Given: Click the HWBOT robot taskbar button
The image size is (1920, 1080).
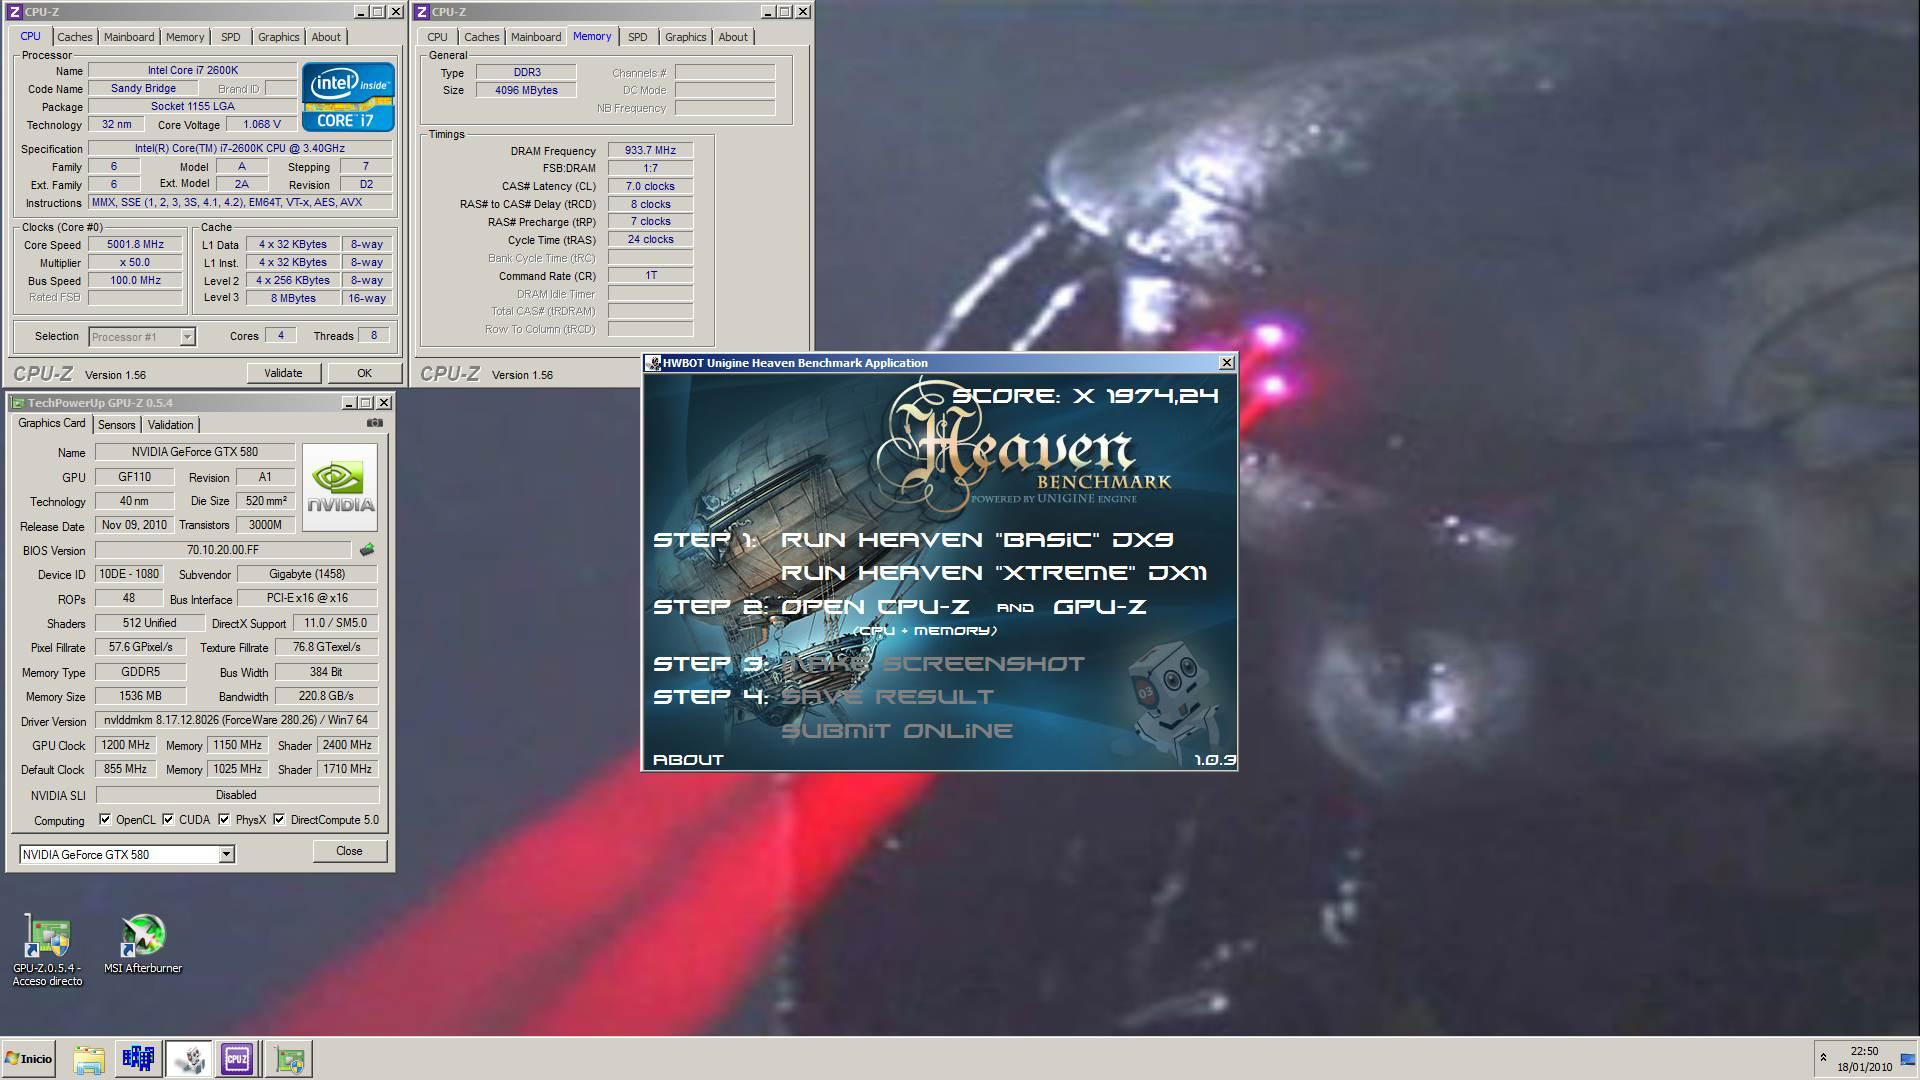Looking at the screenshot, I should tap(188, 1059).
